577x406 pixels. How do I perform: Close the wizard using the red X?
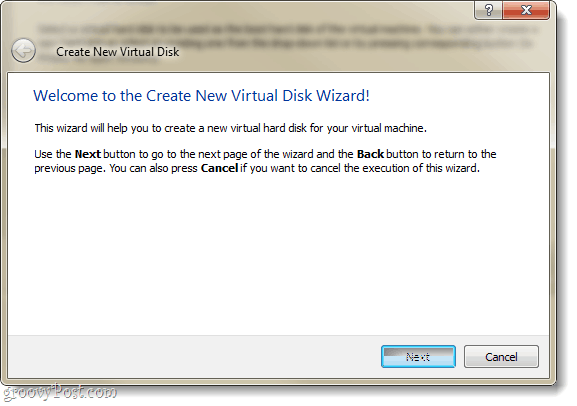click(526, 10)
